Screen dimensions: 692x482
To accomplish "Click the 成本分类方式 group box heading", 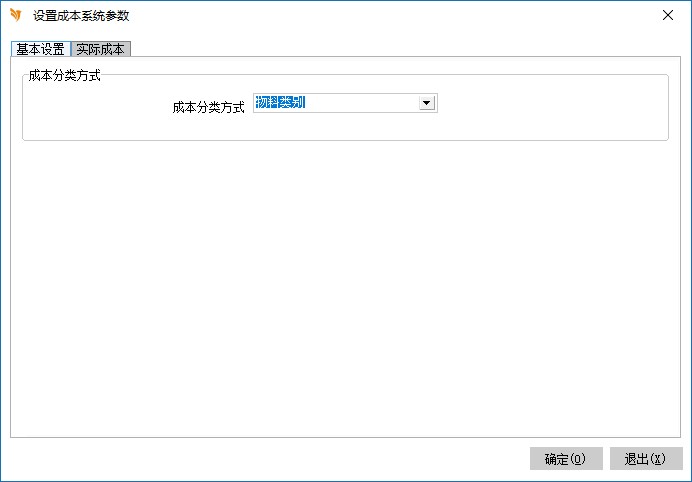I will pyautogui.click(x=64, y=75).
